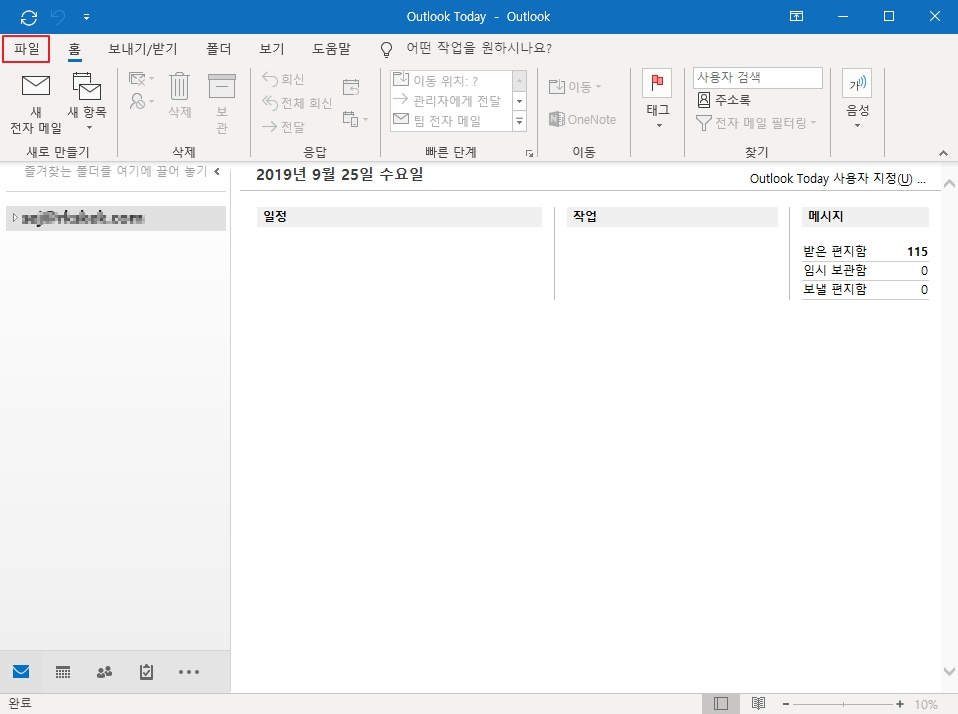Click the 사용자 검색 input field
The height and width of the screenshot is (714, 958).
[x=758, y=78]
